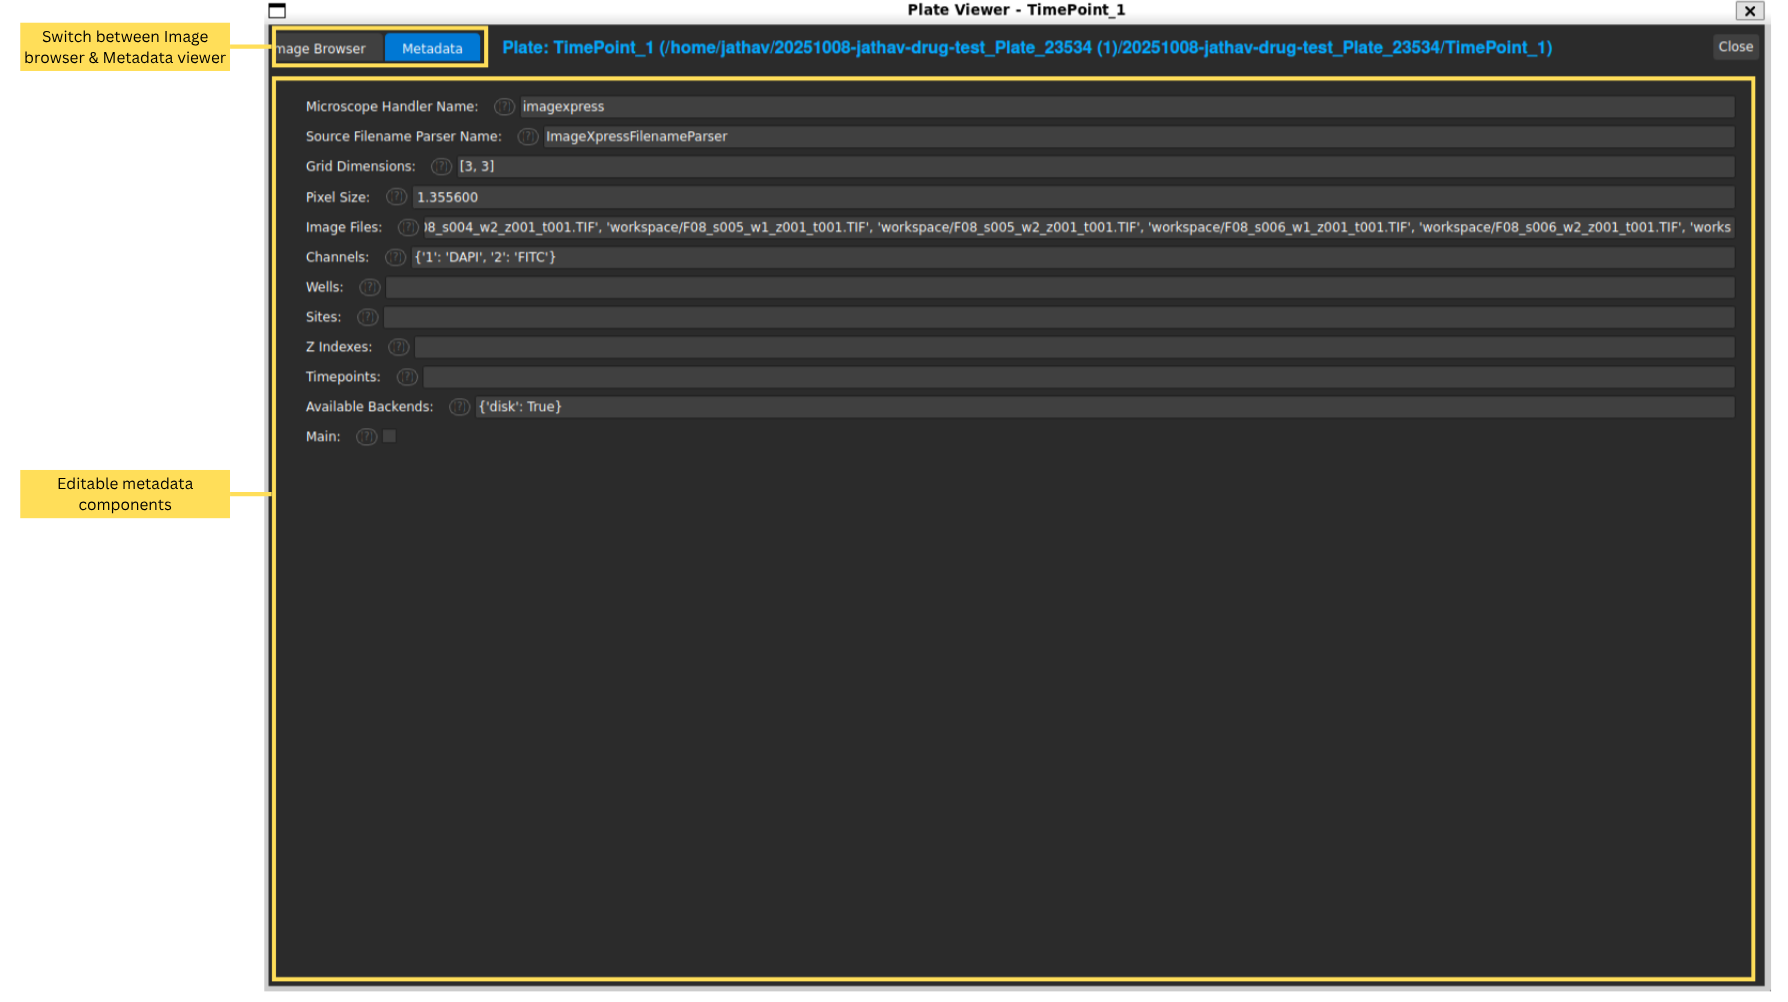1788x1002 pixels.
Task: Click the empty Sites input field
Action: pyautogui.click(x=1059, y=317)
